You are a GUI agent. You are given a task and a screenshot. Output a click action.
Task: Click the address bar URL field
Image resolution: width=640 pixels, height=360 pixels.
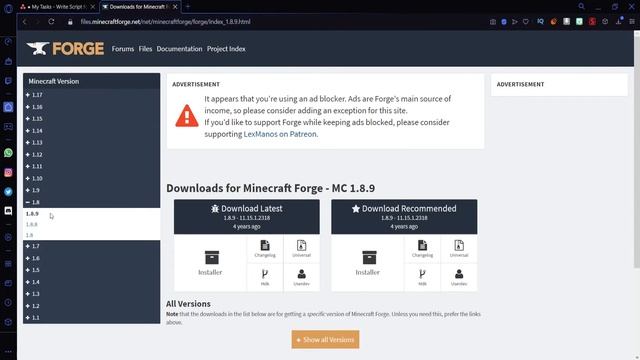click(165, 22)
